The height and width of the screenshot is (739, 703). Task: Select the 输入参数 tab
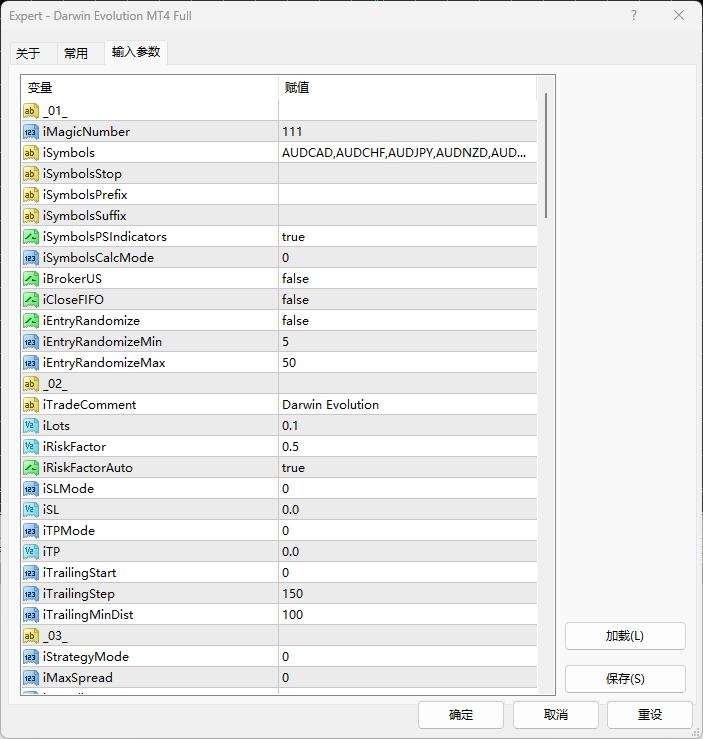point(136,52)
